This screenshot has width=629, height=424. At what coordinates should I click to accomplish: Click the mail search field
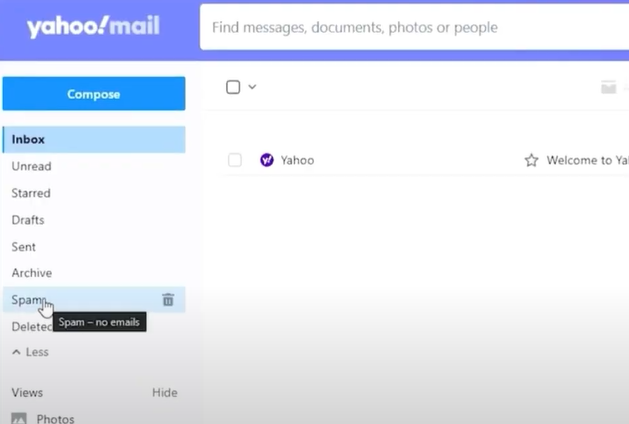414,27
